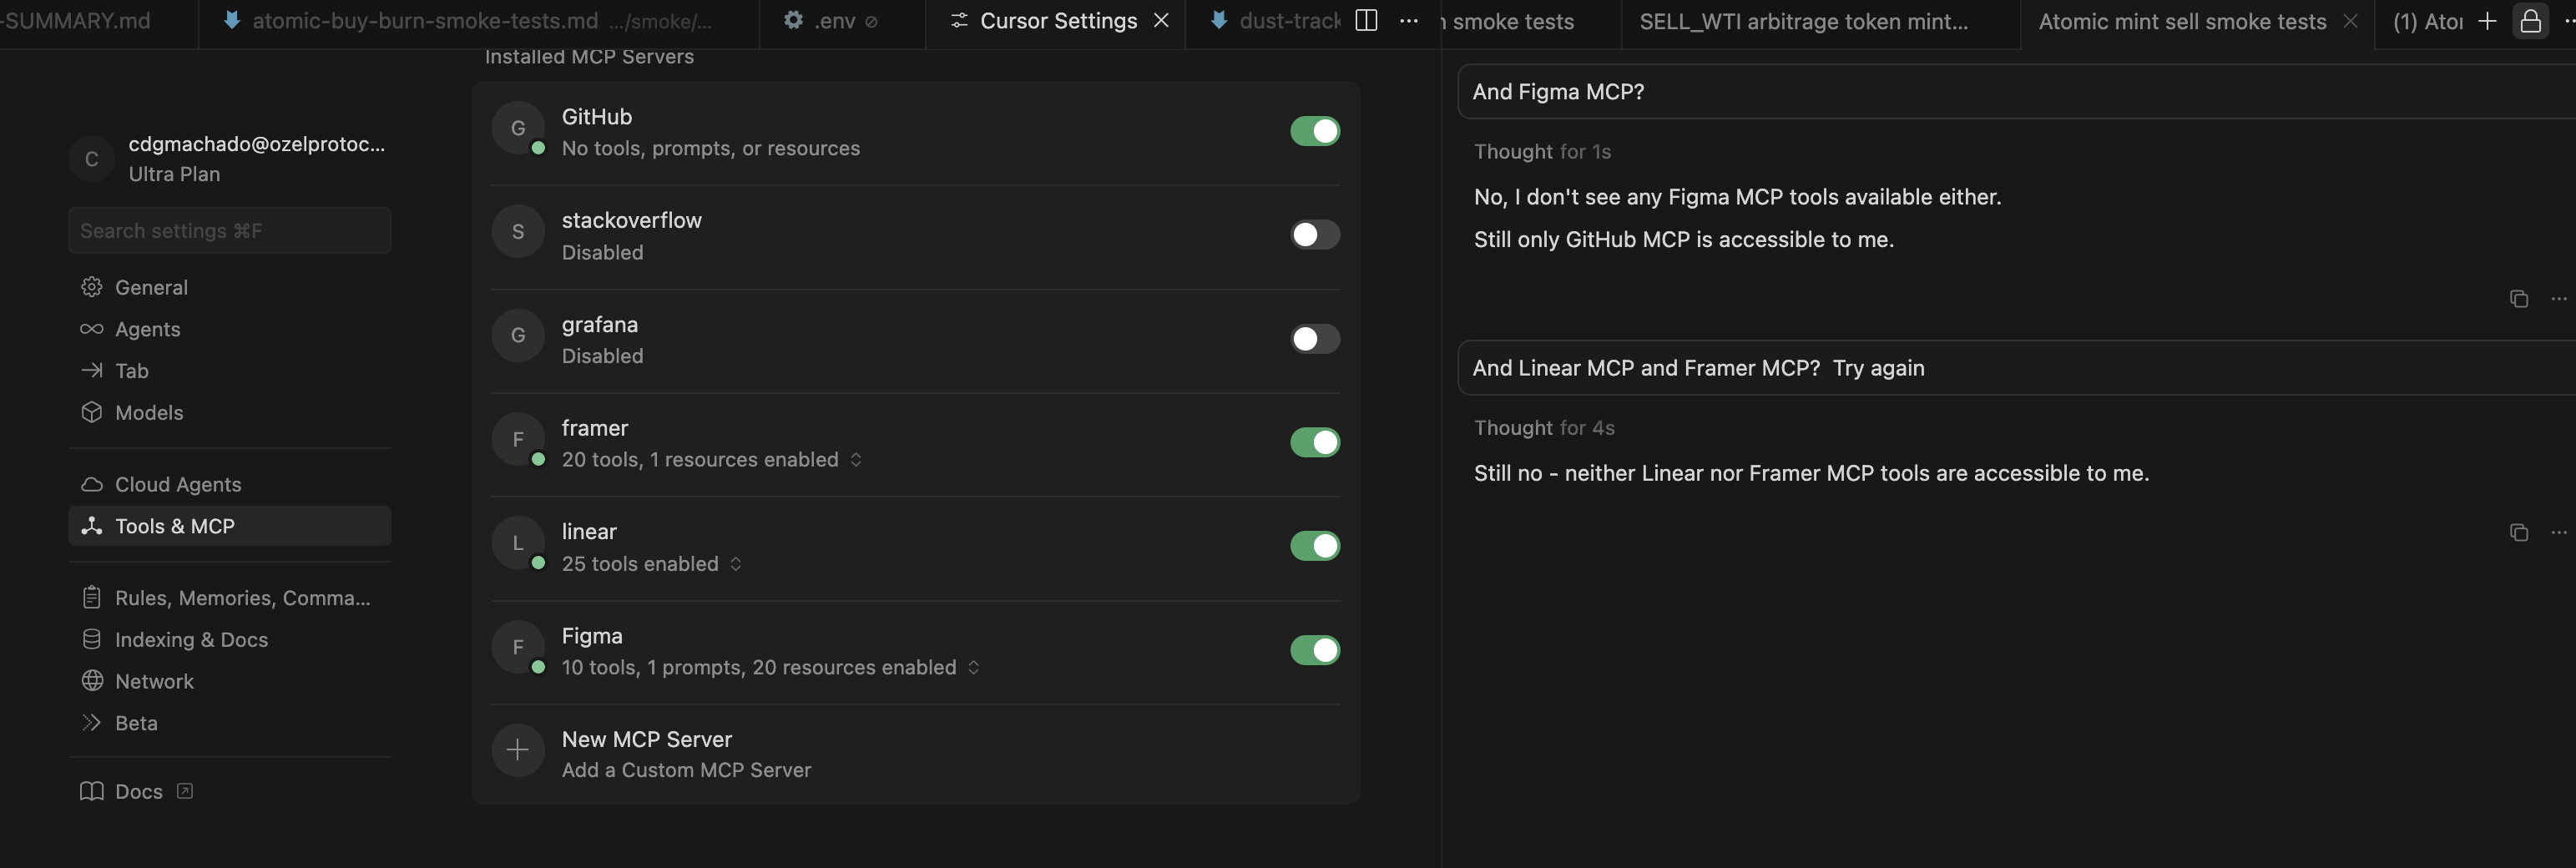
Task: Focus the Search settings field
Action: 229,231
